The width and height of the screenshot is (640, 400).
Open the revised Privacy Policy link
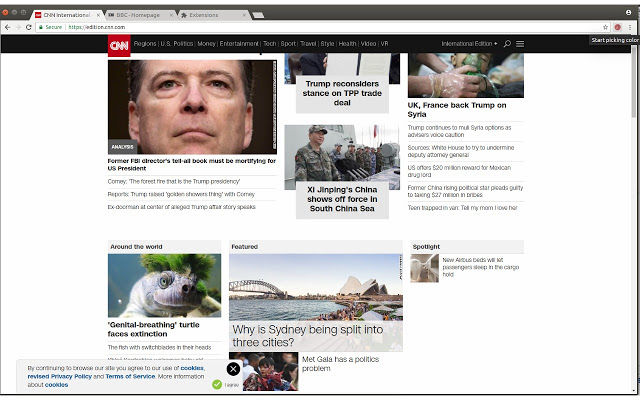(60, 376)
